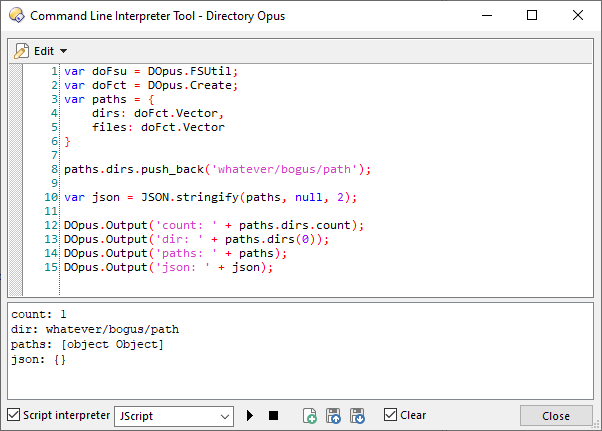Click the Run script play button

(250, 415)
